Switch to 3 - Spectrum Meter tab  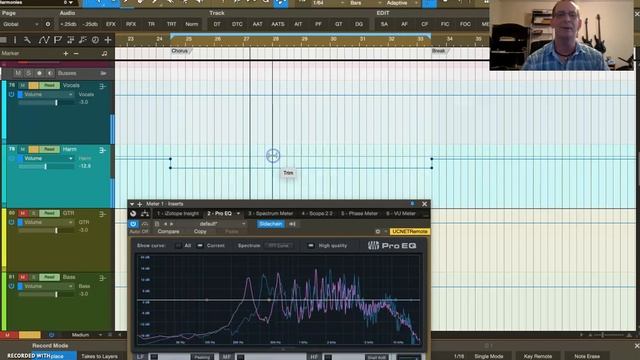[270, 213]
